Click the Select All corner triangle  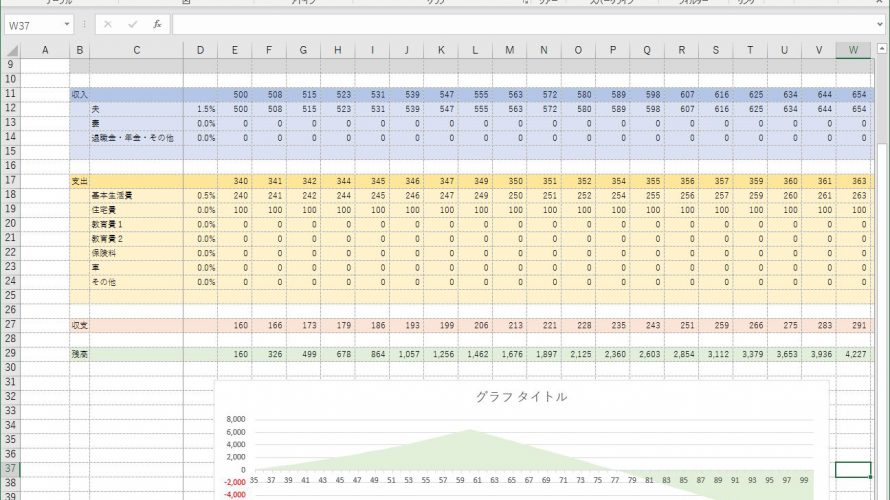(x=11, y=51)
